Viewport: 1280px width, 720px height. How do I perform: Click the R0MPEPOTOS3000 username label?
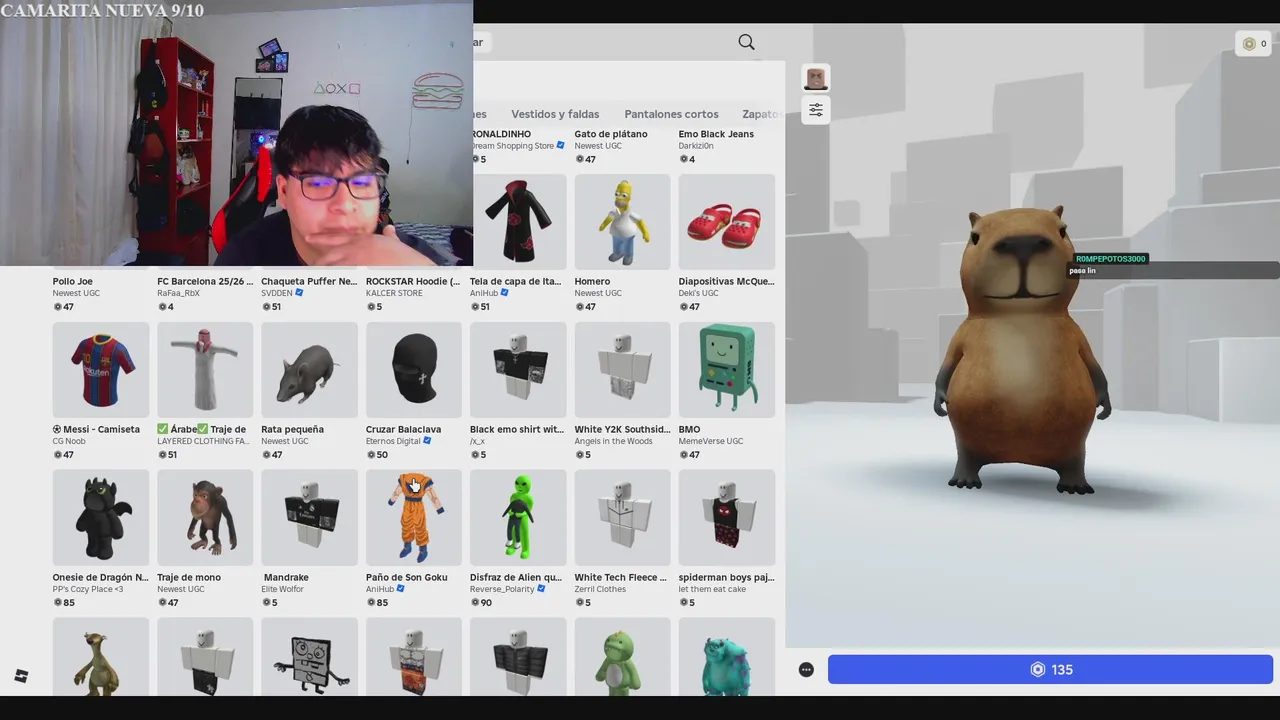tap(1110, 259)
